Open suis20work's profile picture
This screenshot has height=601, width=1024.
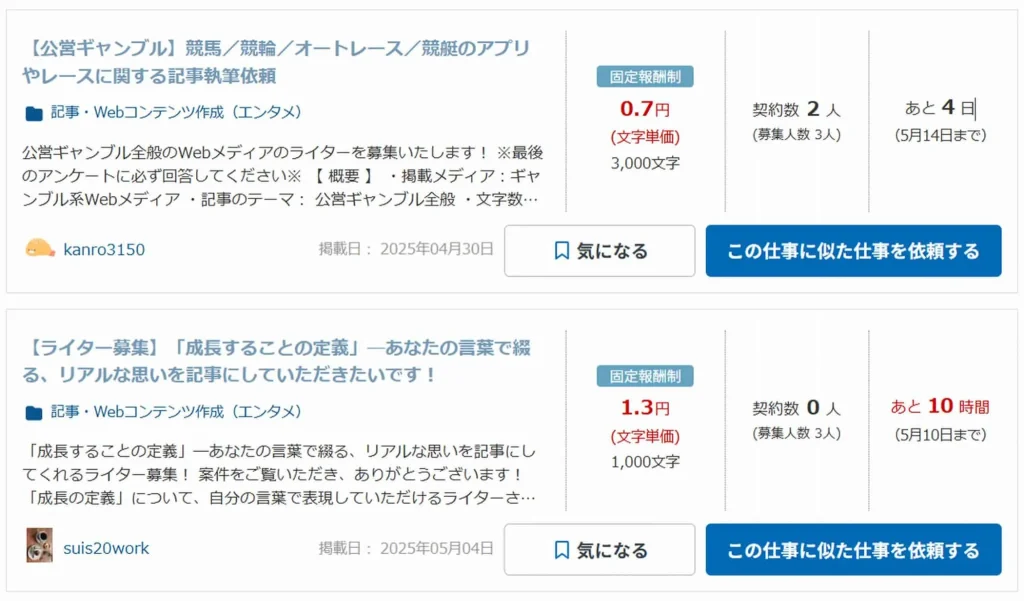39,545
